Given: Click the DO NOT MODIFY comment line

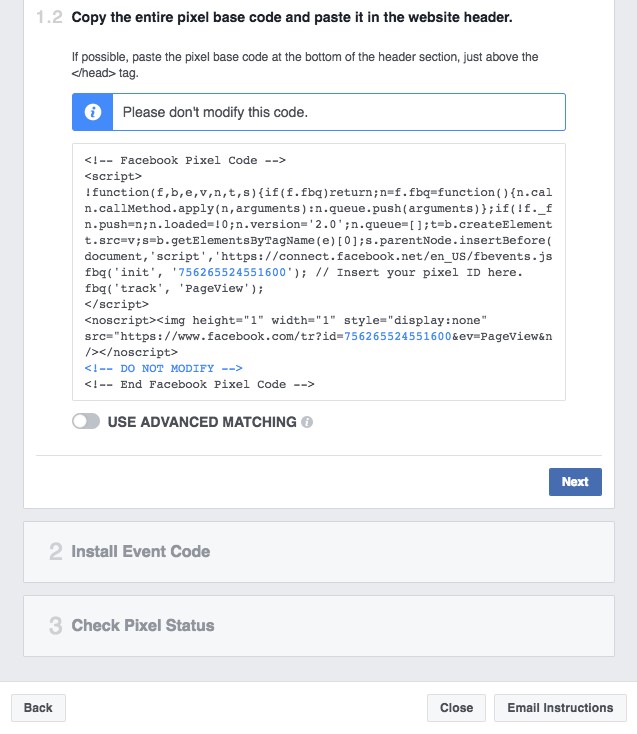Looking at the screenshot, I should (x=163, y=368).
